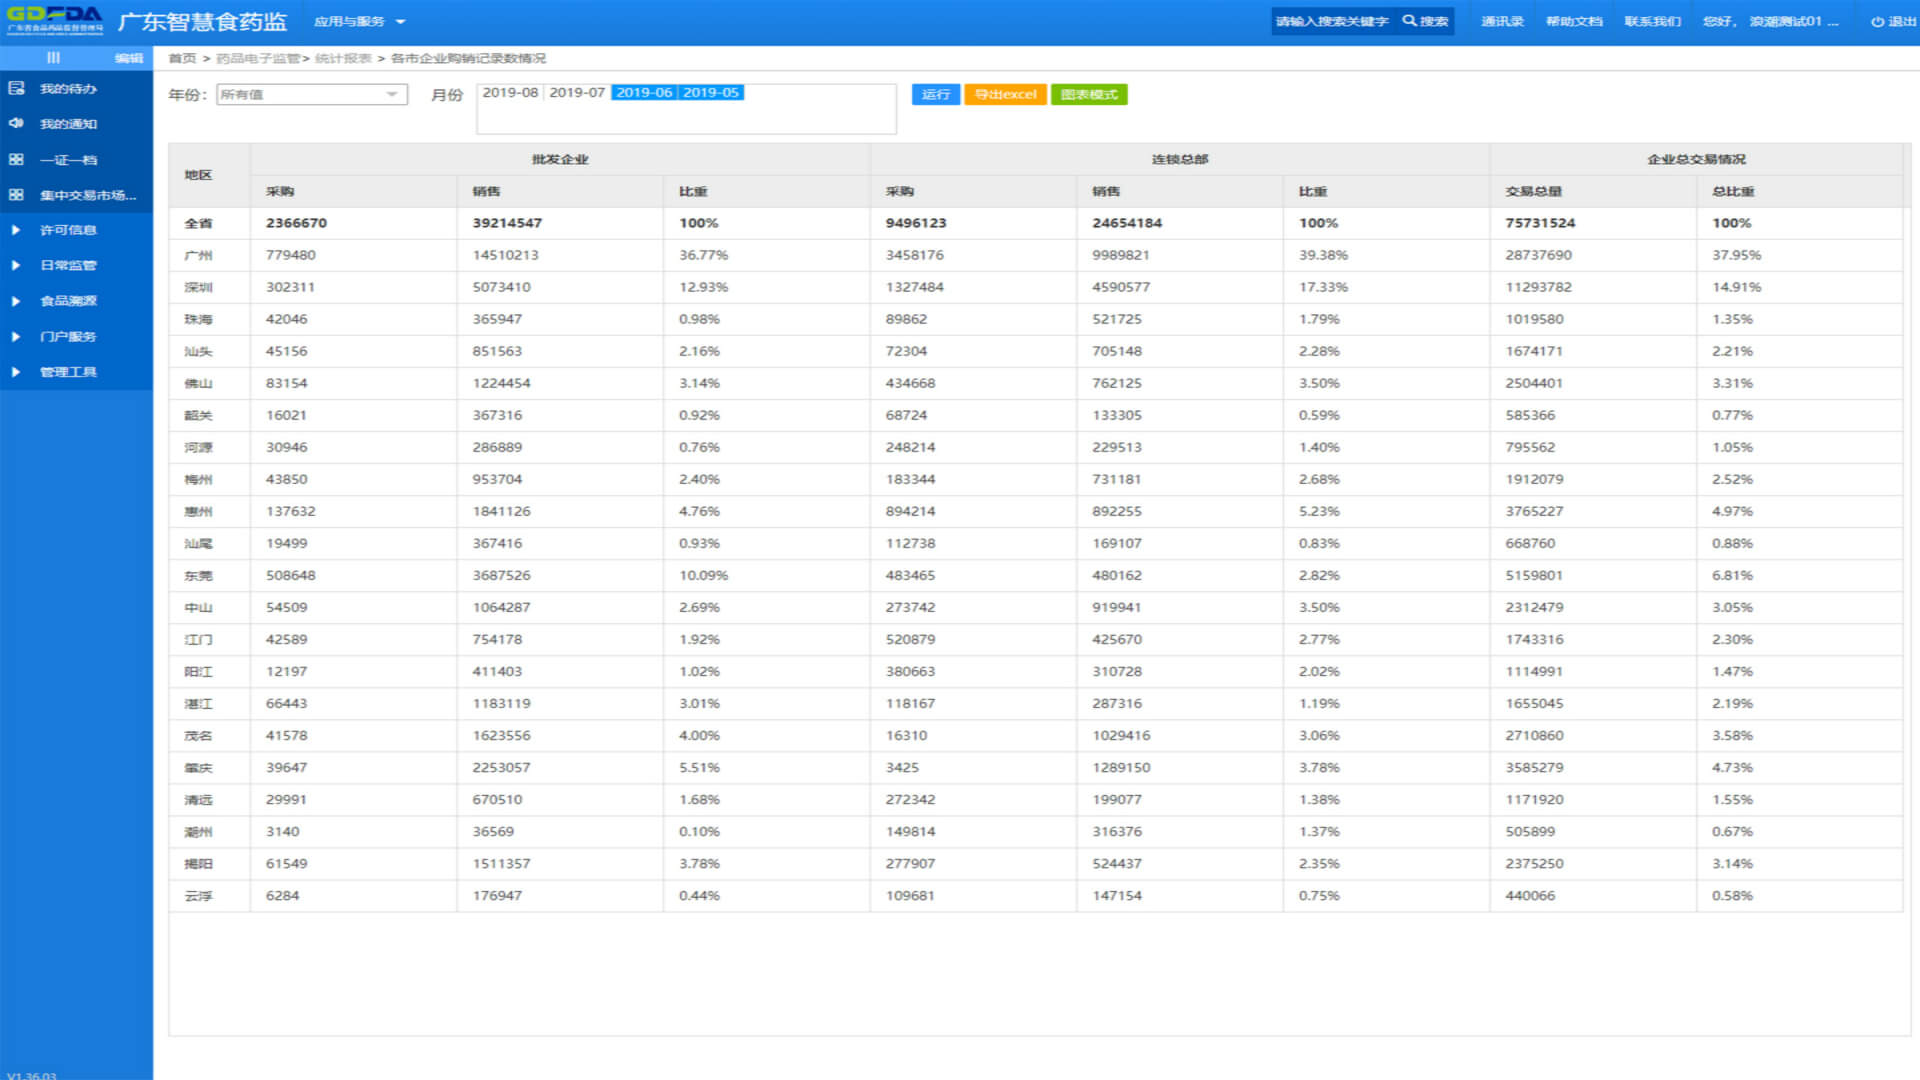This screenshot has width=1920, height=1080.
Task: Click the 中山 row label
Action: pyautogui.click(x=198, y=608)
